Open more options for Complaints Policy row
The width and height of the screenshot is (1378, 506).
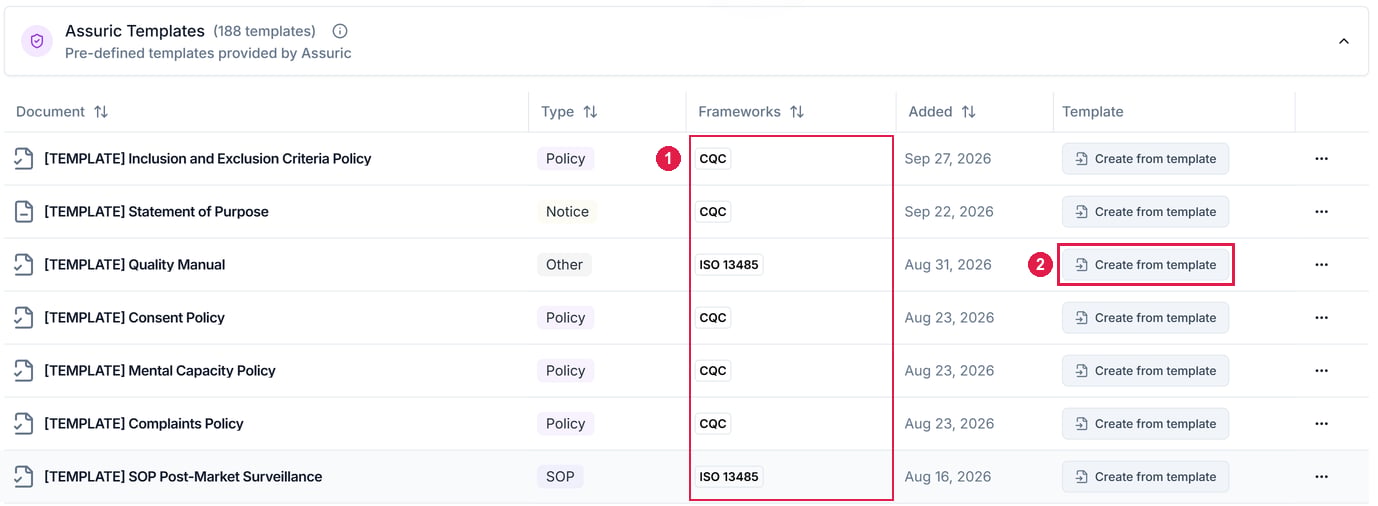click(1321, 424)
